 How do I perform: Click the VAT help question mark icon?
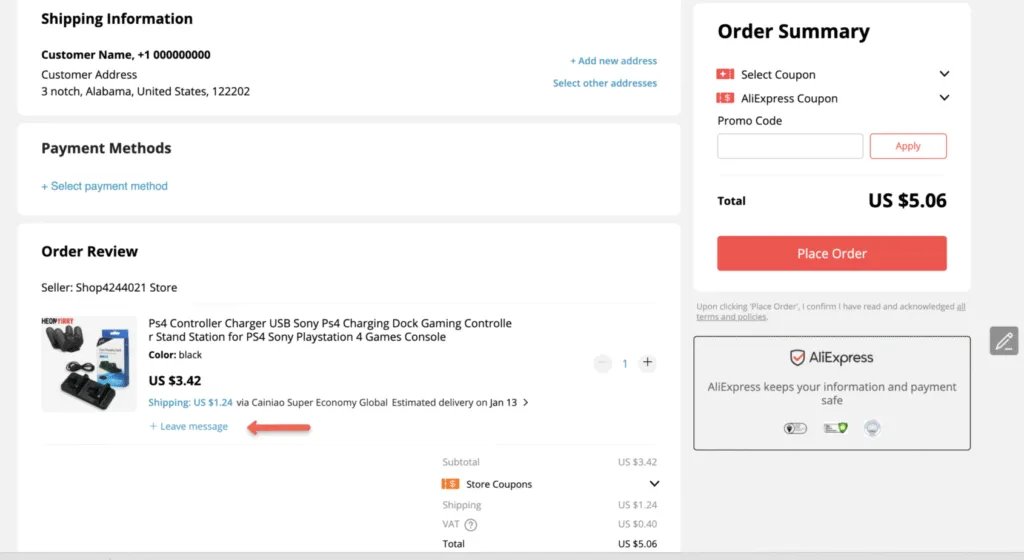pos(471,525)
